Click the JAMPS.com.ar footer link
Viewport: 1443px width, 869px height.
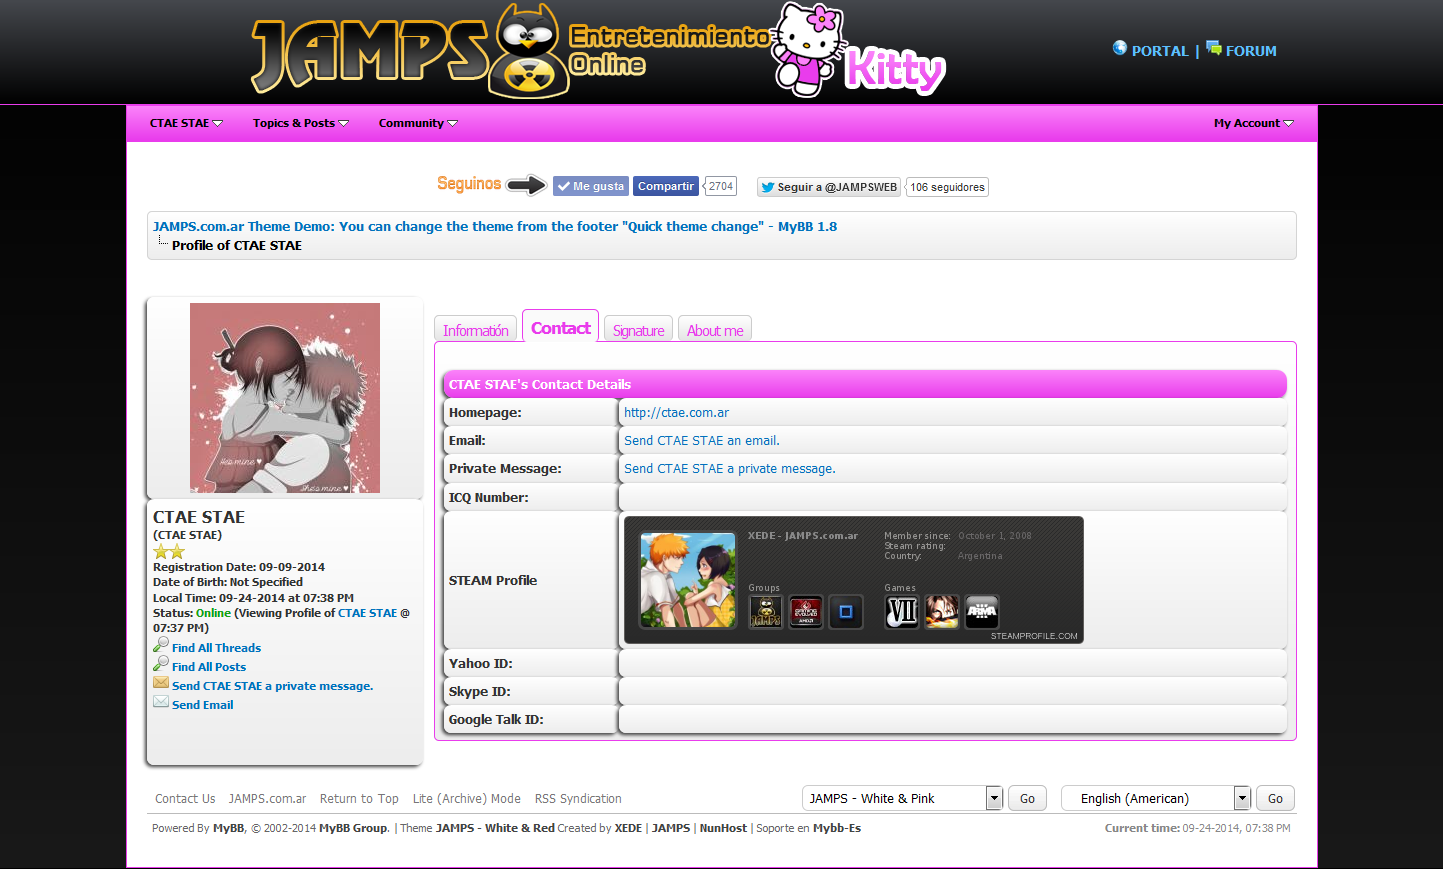point(267,799)
